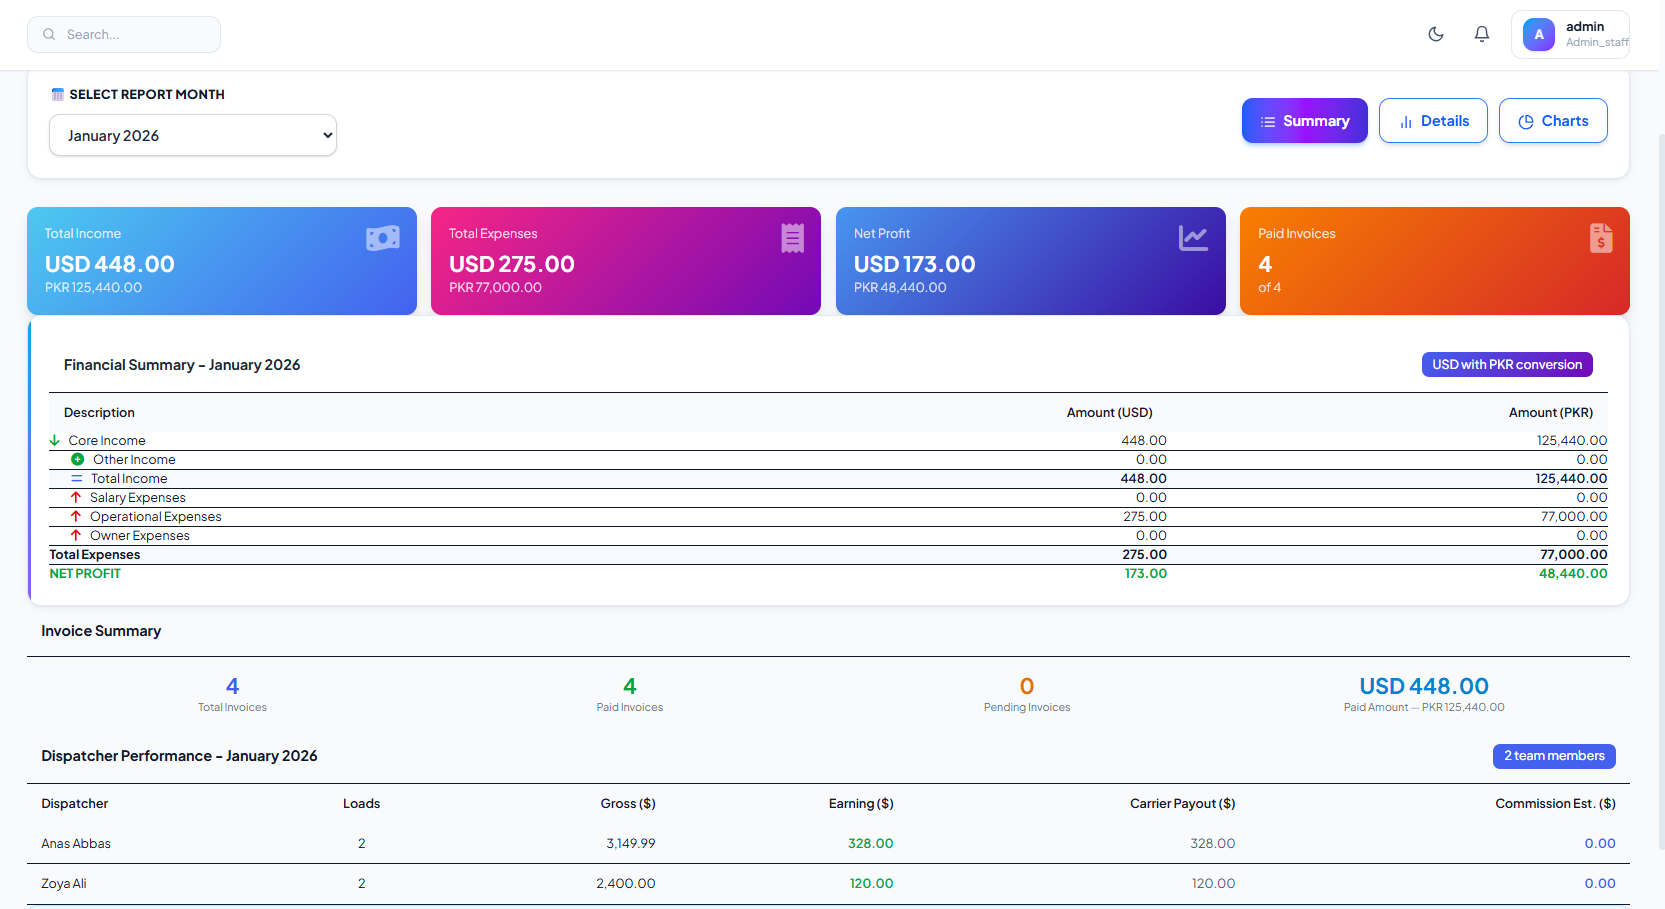The width and height of the screenshot is (1665, 909).
Task: Click the chart-line icon on Net Profit card
Action: pos(1193,238)
